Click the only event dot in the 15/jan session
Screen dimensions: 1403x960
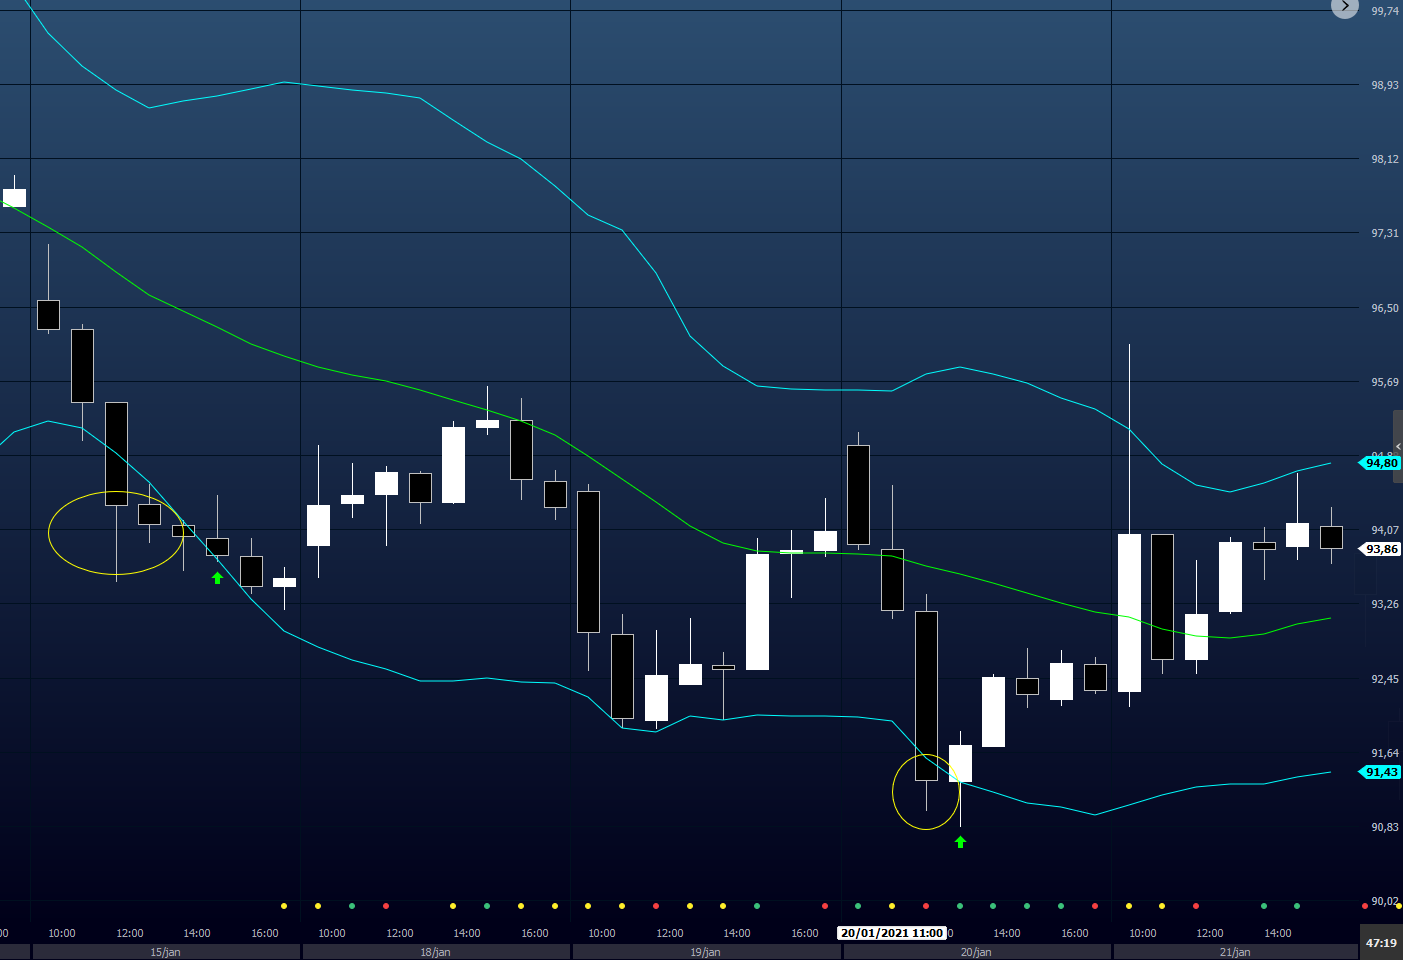[284, 906]
